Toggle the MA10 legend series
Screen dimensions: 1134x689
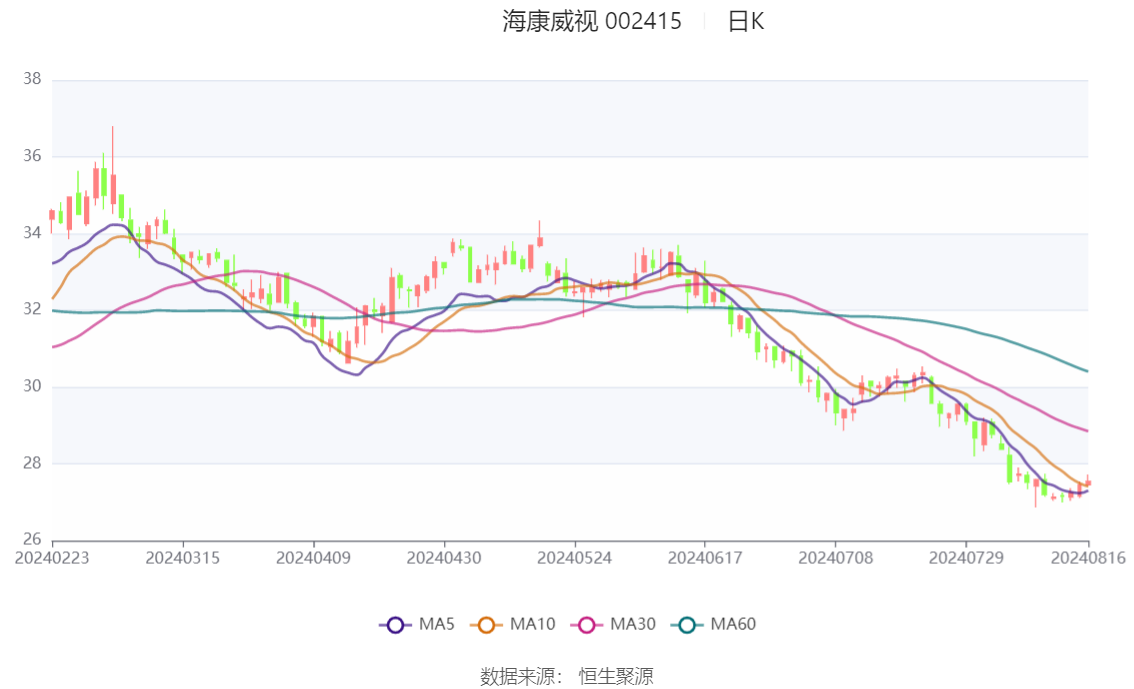point(513,625)
